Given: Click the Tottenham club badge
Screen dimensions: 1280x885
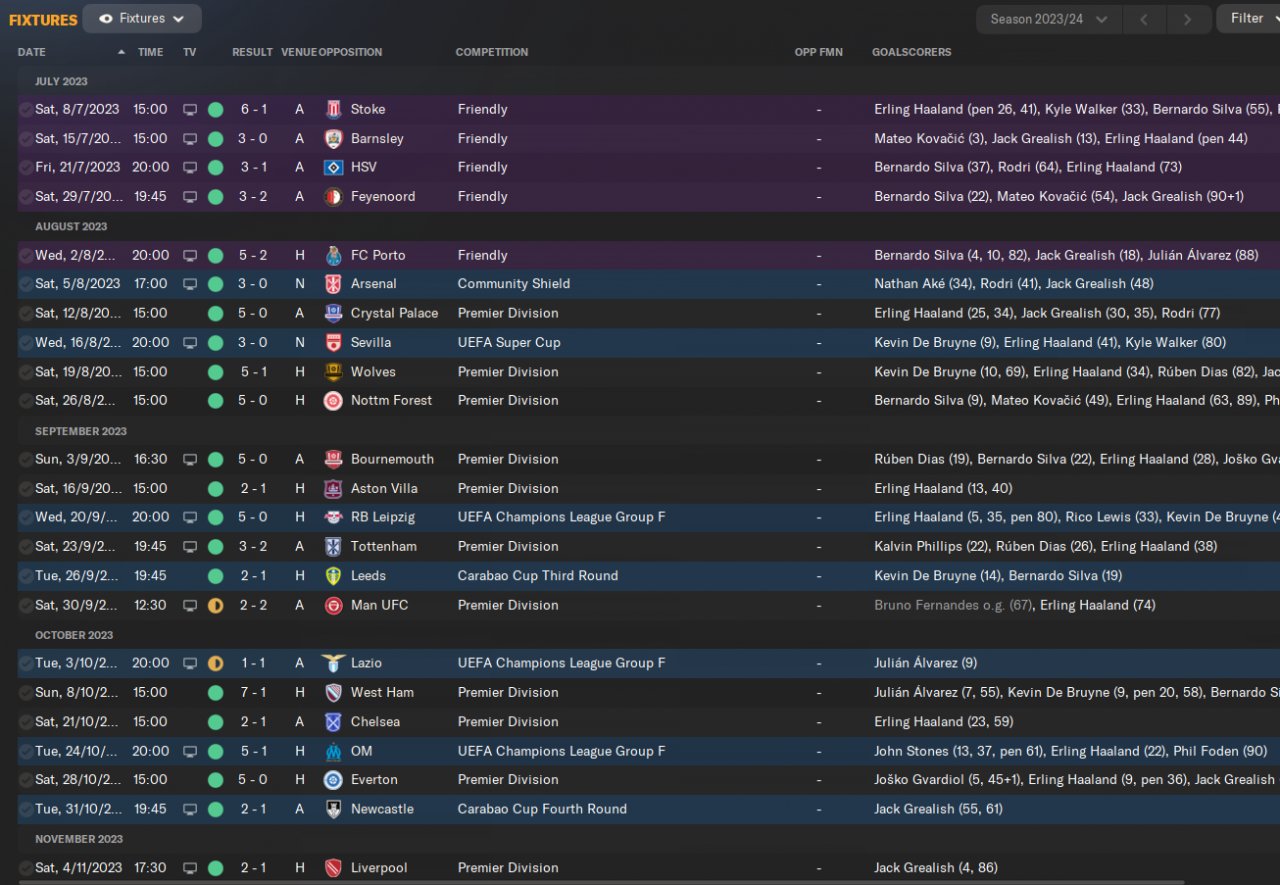Looking at the screenshot, I should point(334,547).
